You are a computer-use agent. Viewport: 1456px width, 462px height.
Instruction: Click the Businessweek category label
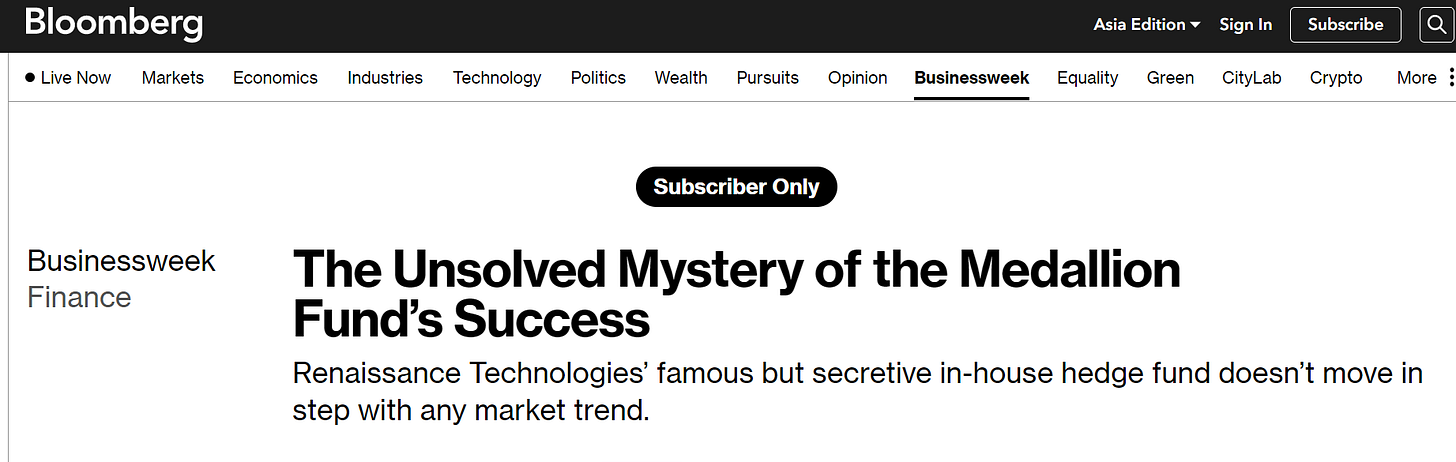(121, 262)
